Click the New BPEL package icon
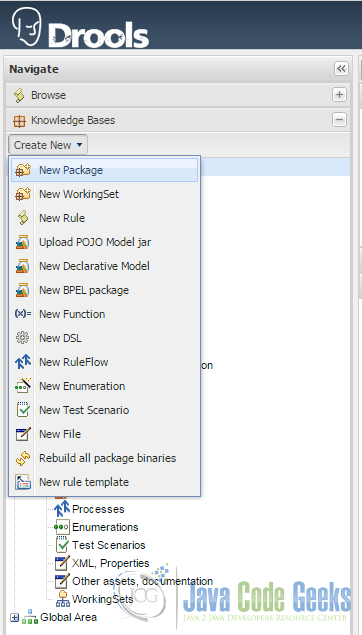Screen dimensions: 362x635 (x=22, y=290)
